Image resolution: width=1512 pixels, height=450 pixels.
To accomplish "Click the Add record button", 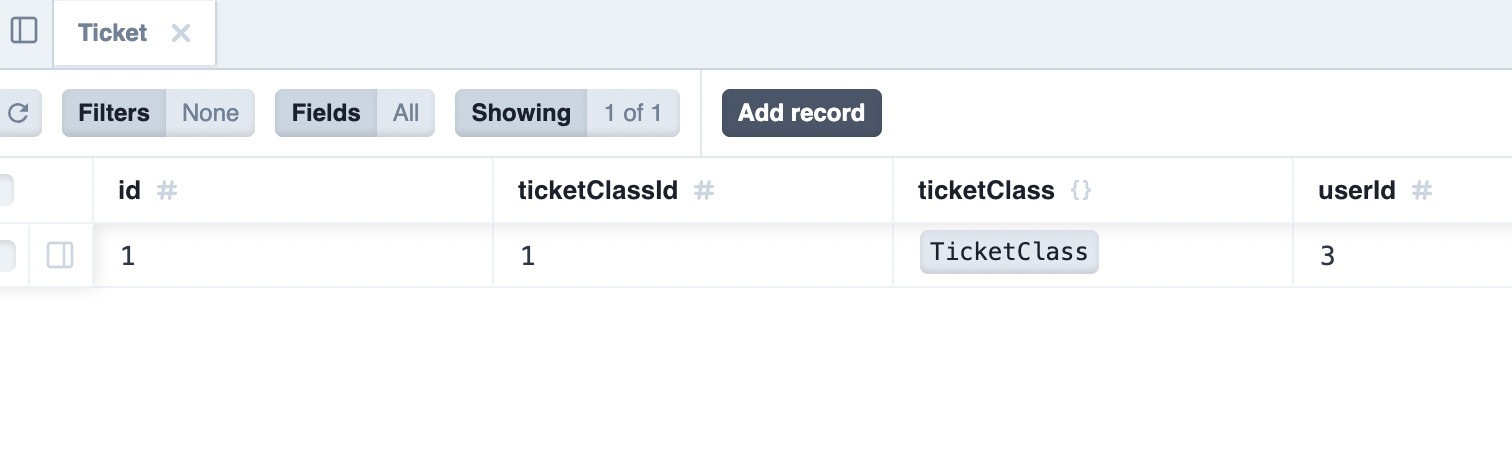I will tap(802, 113).
